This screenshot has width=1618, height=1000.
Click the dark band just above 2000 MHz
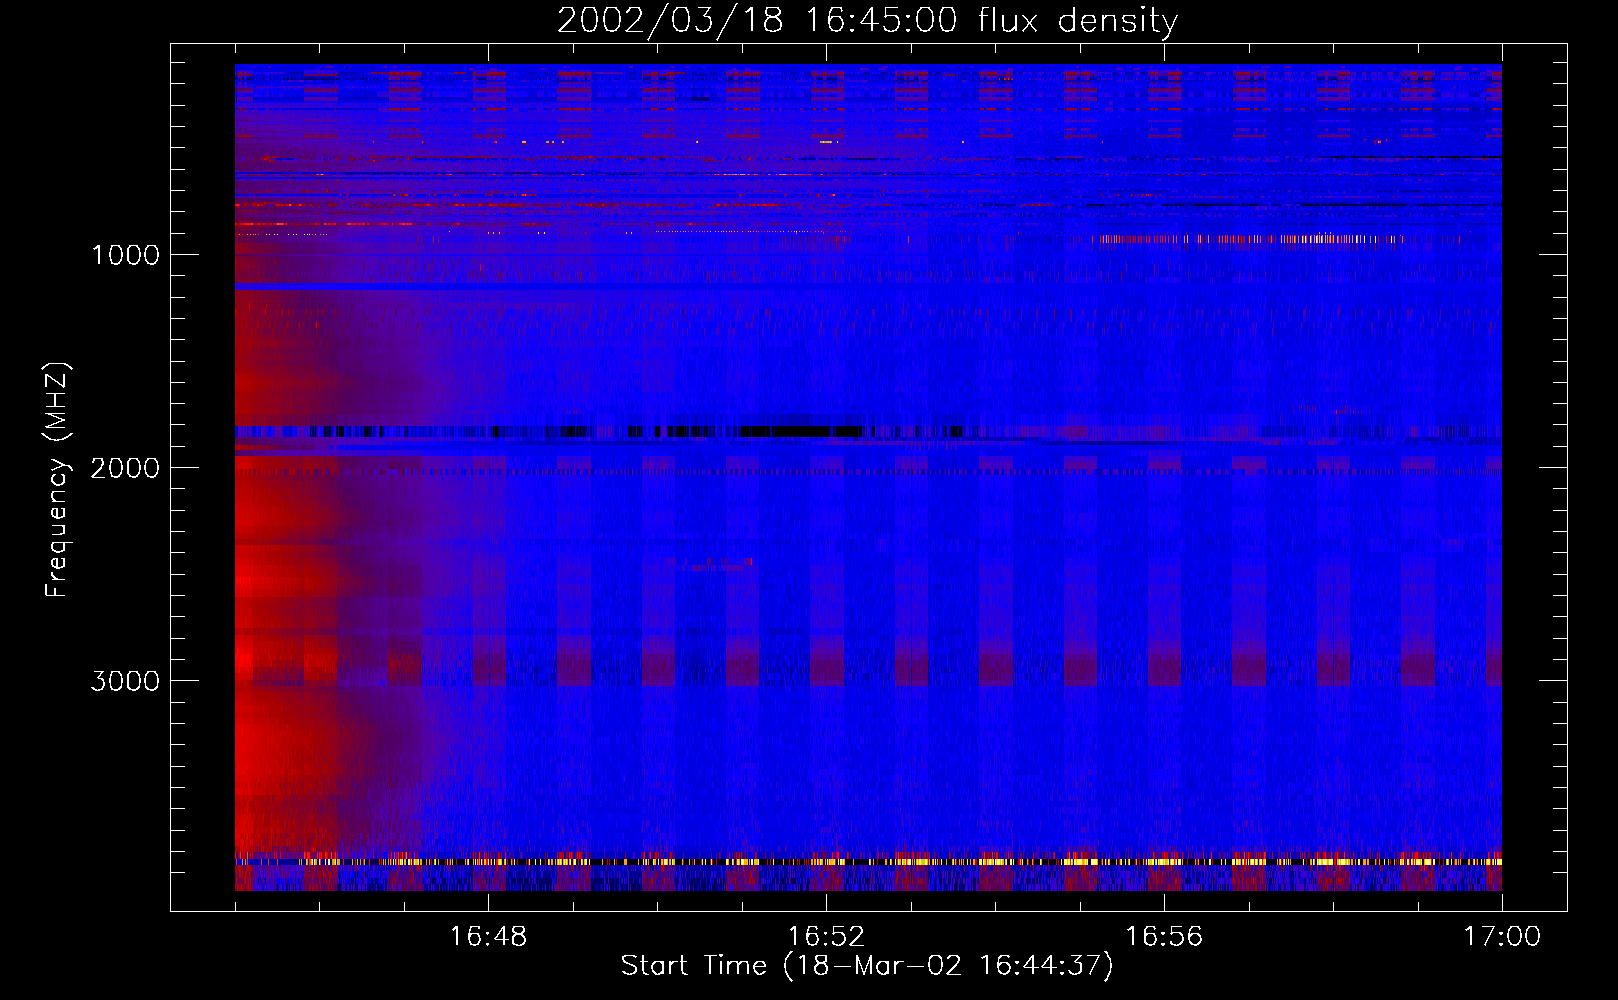click(868, 432)
